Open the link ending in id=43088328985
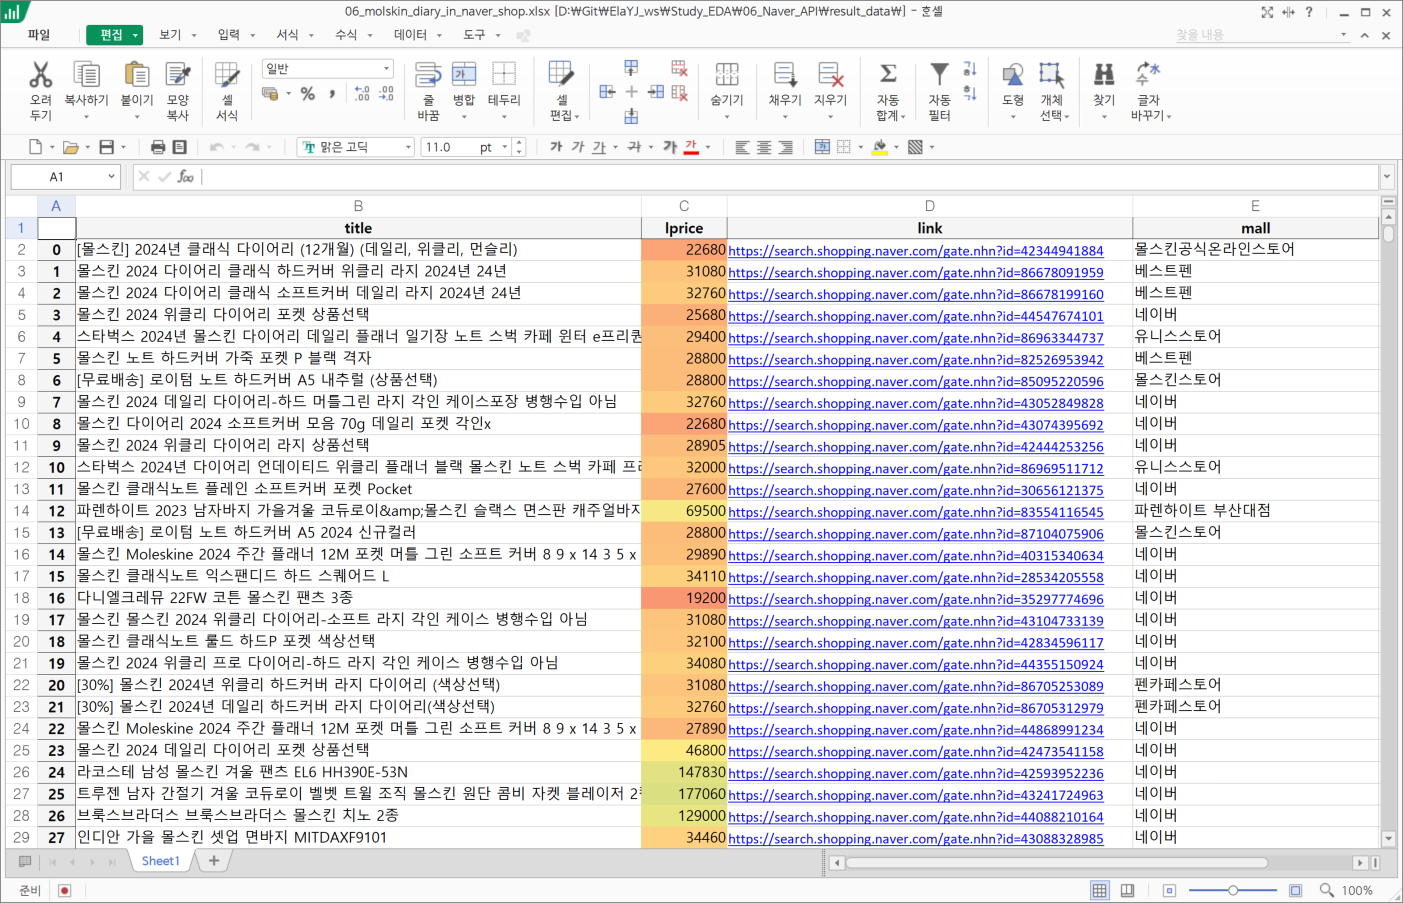 coord(916,839)
